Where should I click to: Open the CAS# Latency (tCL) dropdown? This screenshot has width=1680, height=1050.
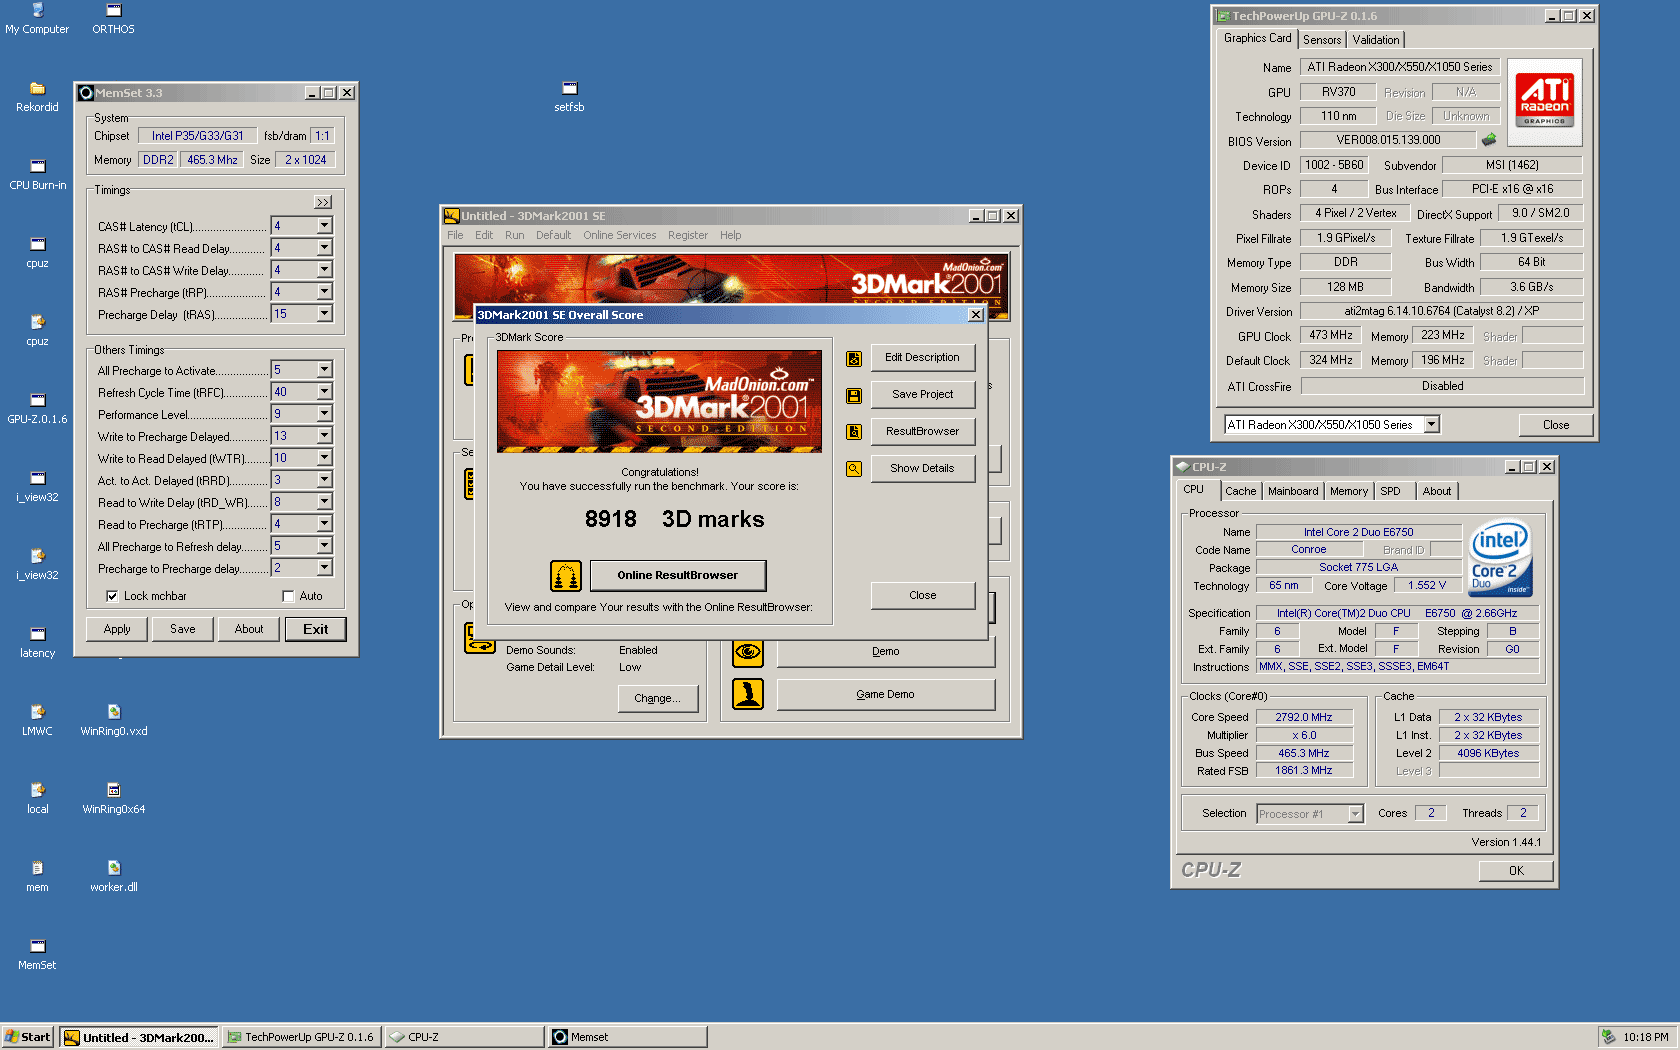(324, 226)
